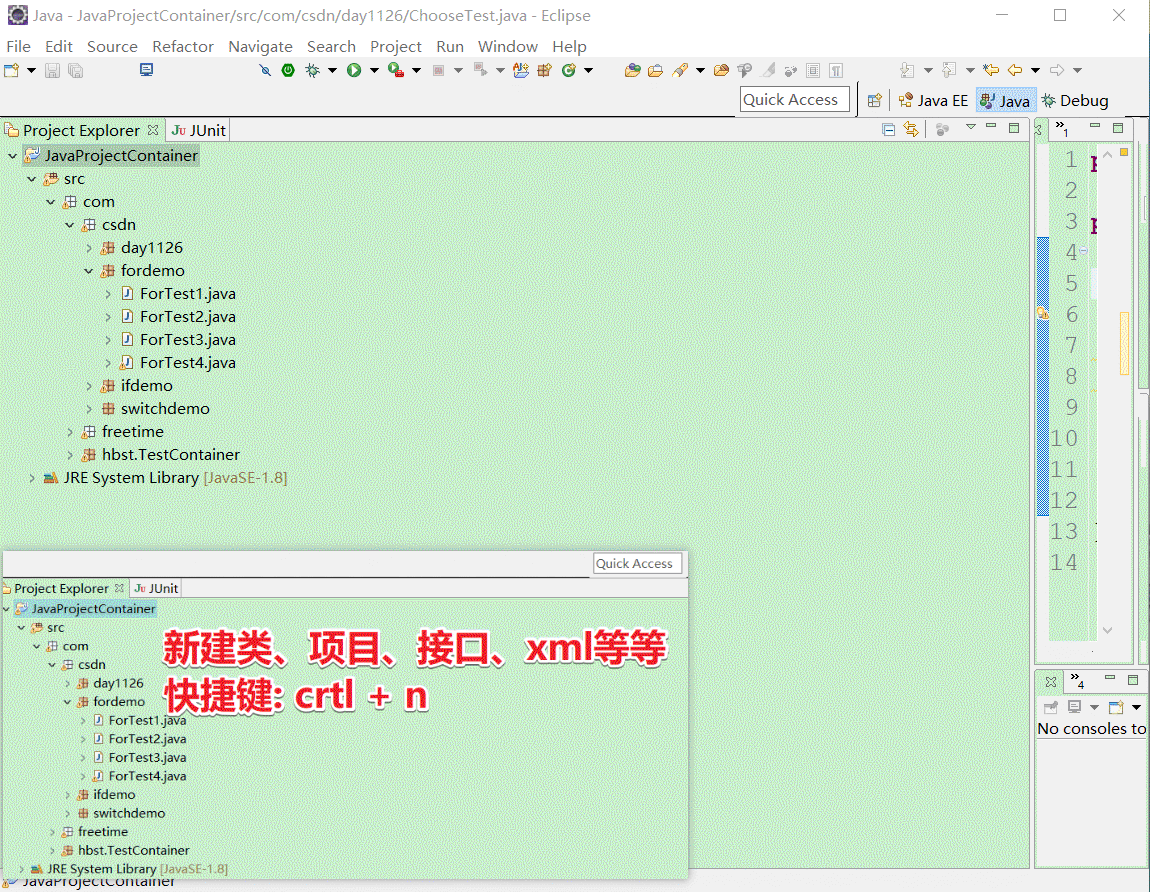Open the Run configurations dropdown arrow
This screenshot has height=892, width=1150.
tap(374, 70)
